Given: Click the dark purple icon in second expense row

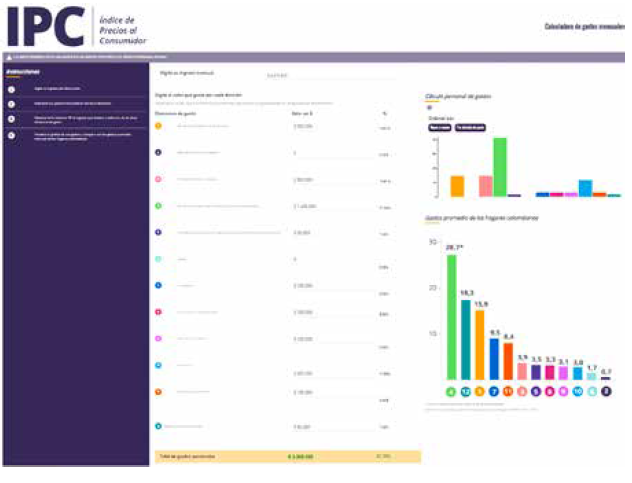Looking at the screenshot, I should (158, 153).
